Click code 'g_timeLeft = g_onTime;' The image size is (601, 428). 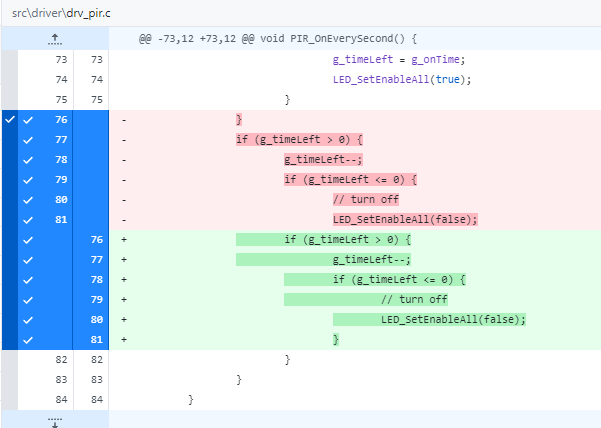click(399, 59)
